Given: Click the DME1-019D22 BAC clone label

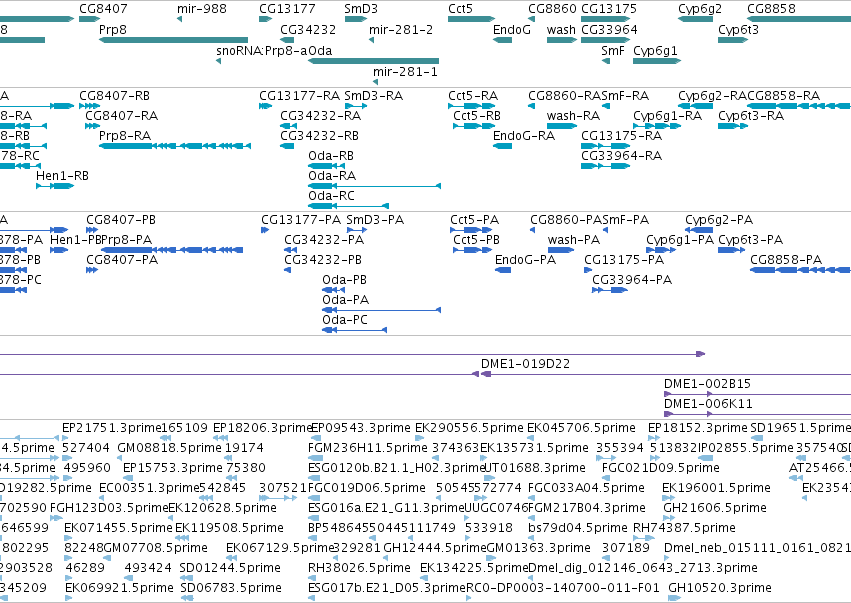Looking at the screenshot, I should pos(525,364).
